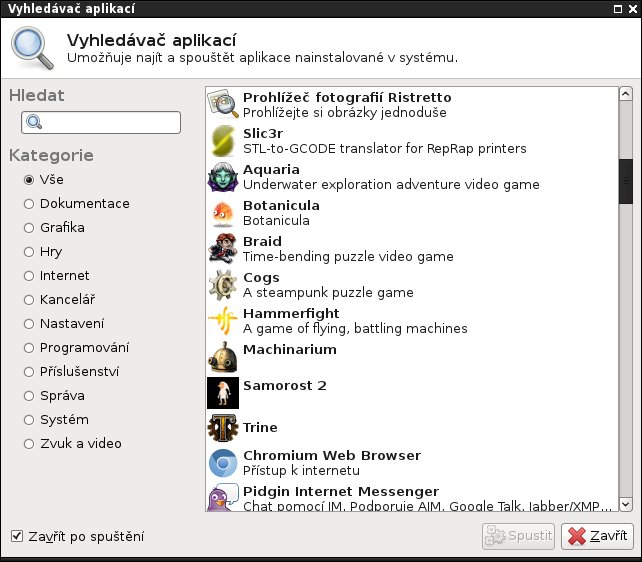This screenshot has height=562, width=642.
Task: Choose the Grafika category
Action: click(x=54, y=228)
